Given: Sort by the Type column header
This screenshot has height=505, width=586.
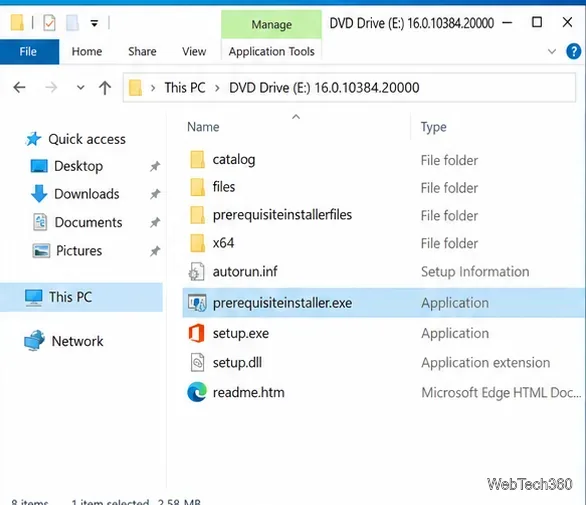Looking at the screenshot, I should coord(434,127).
